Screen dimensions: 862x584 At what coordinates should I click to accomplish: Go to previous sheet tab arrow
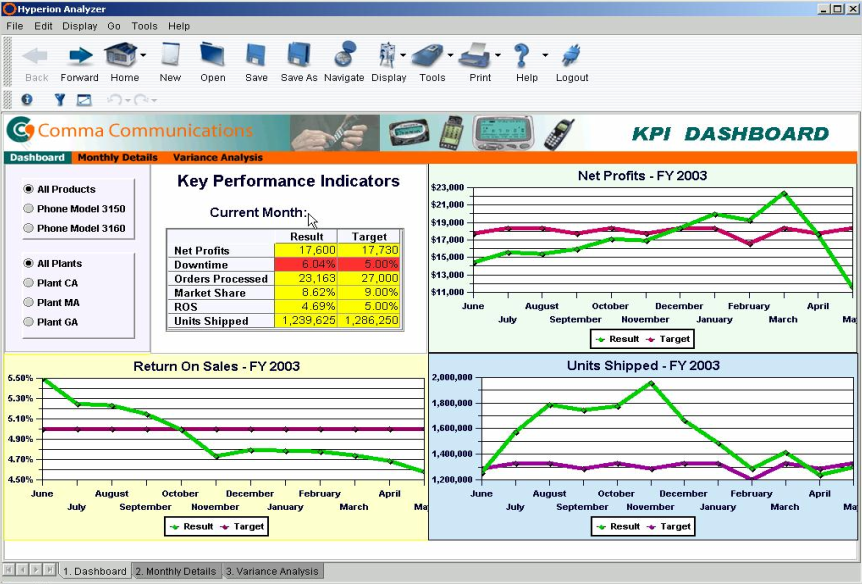[x=23, y=570]
